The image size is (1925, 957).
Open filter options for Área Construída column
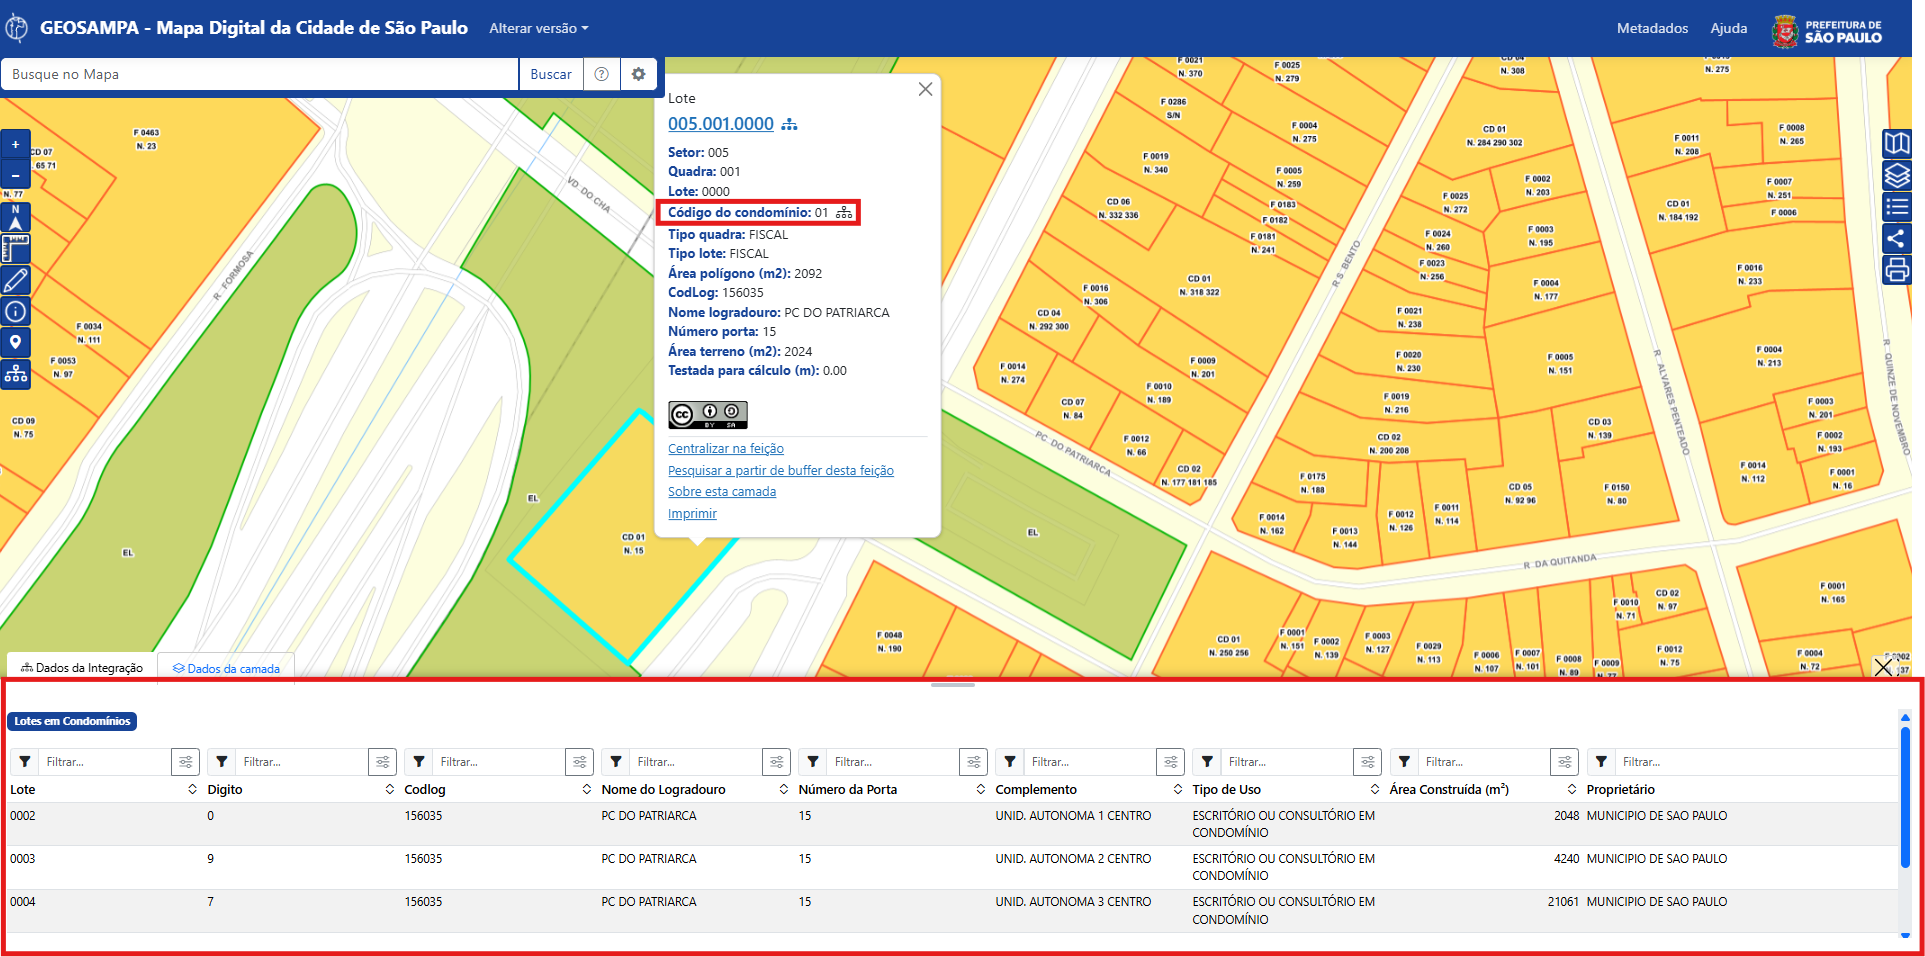tap(1565, 762)
